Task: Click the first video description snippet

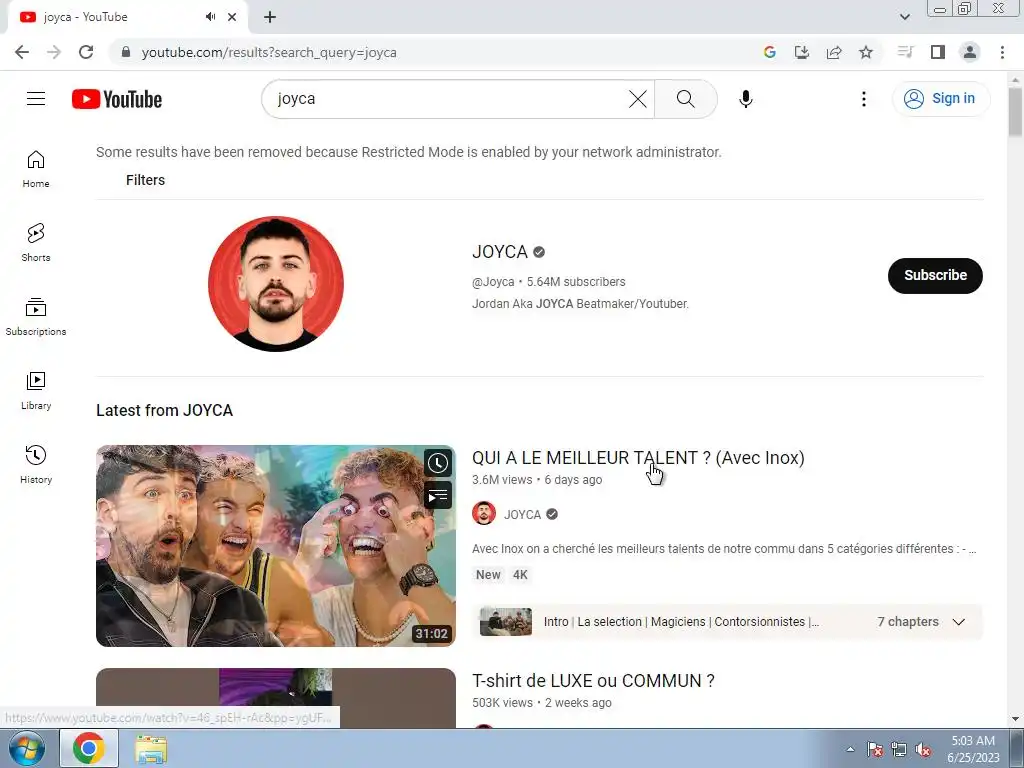Action: point(724,549)
